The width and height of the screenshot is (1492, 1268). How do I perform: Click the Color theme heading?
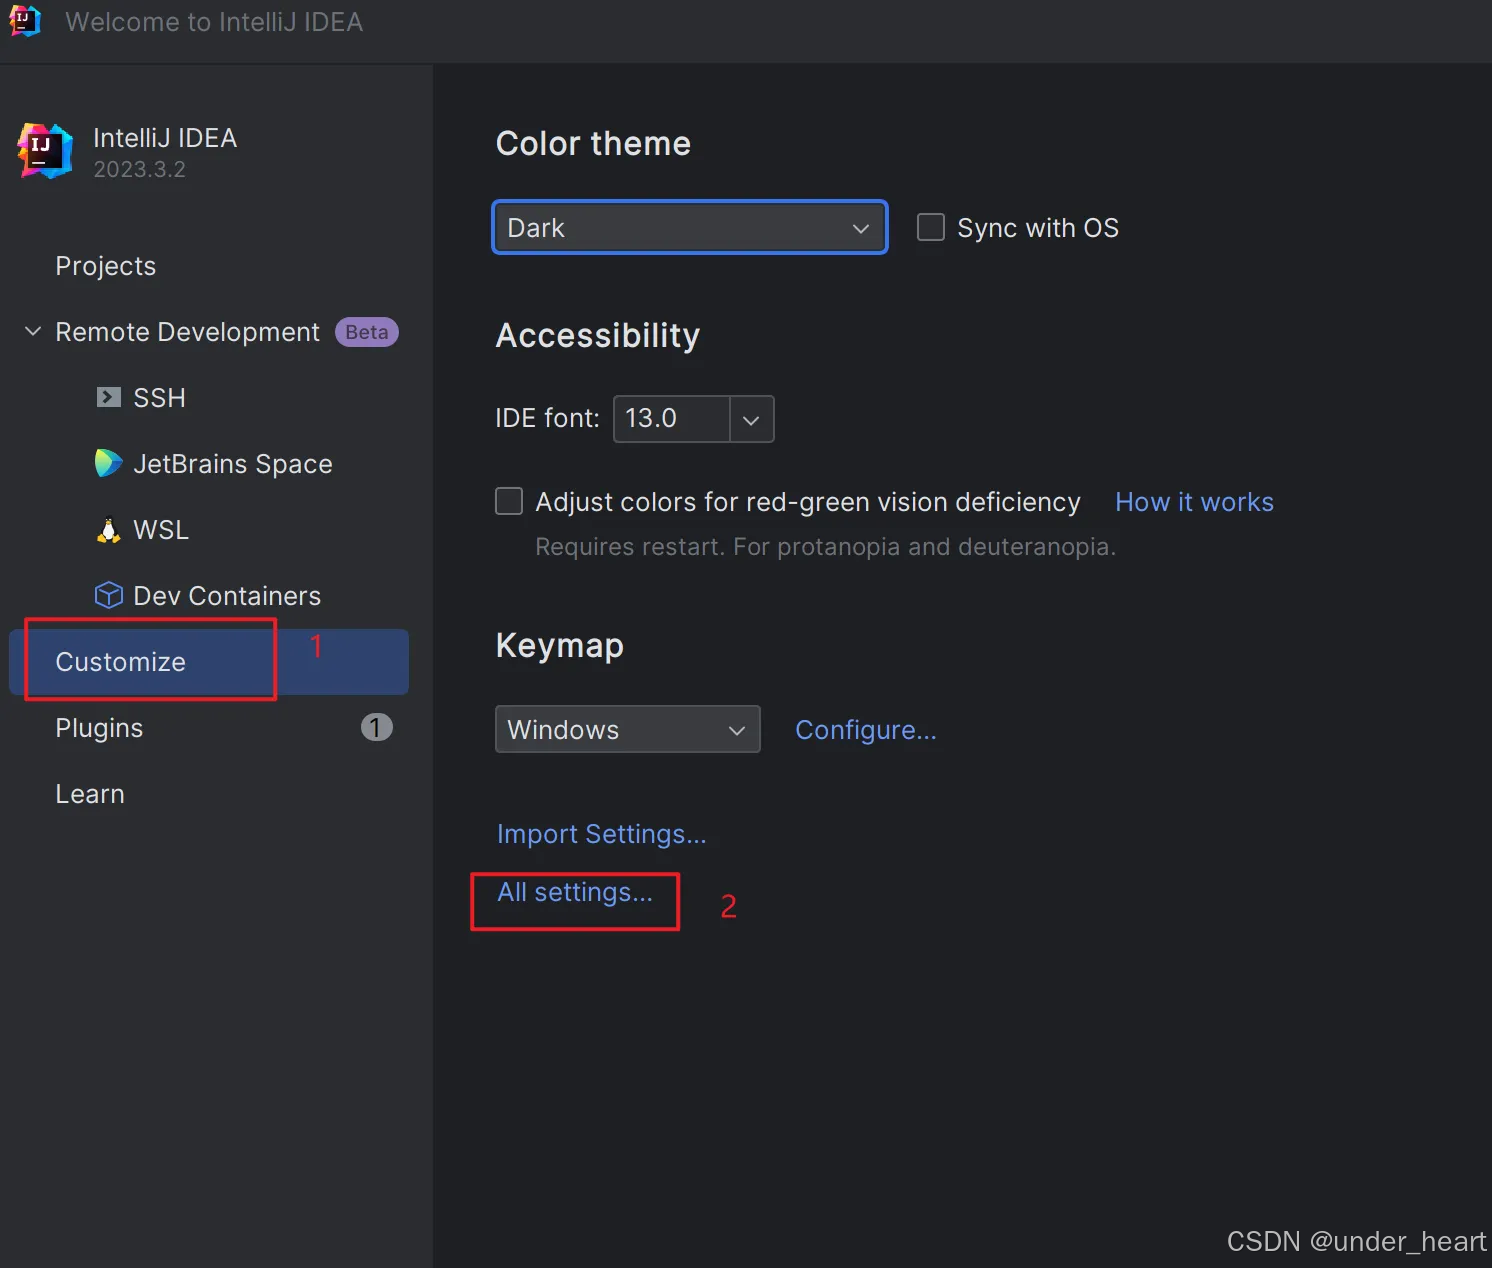(x=593, y=143)
